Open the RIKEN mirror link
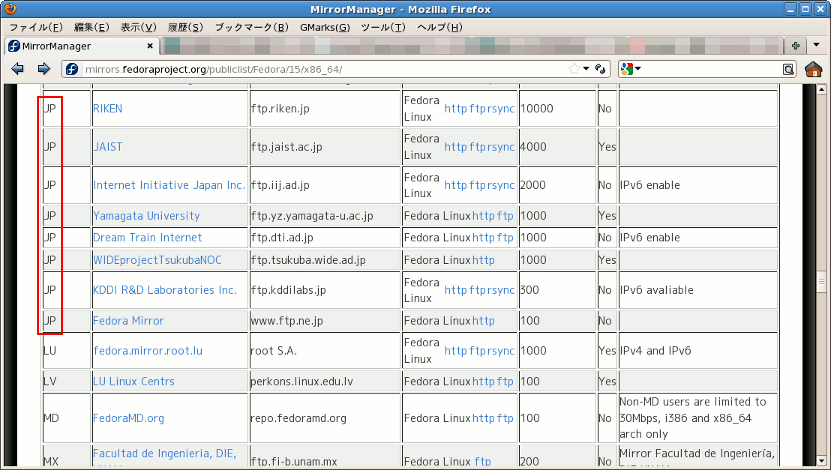 pos(108,108)
